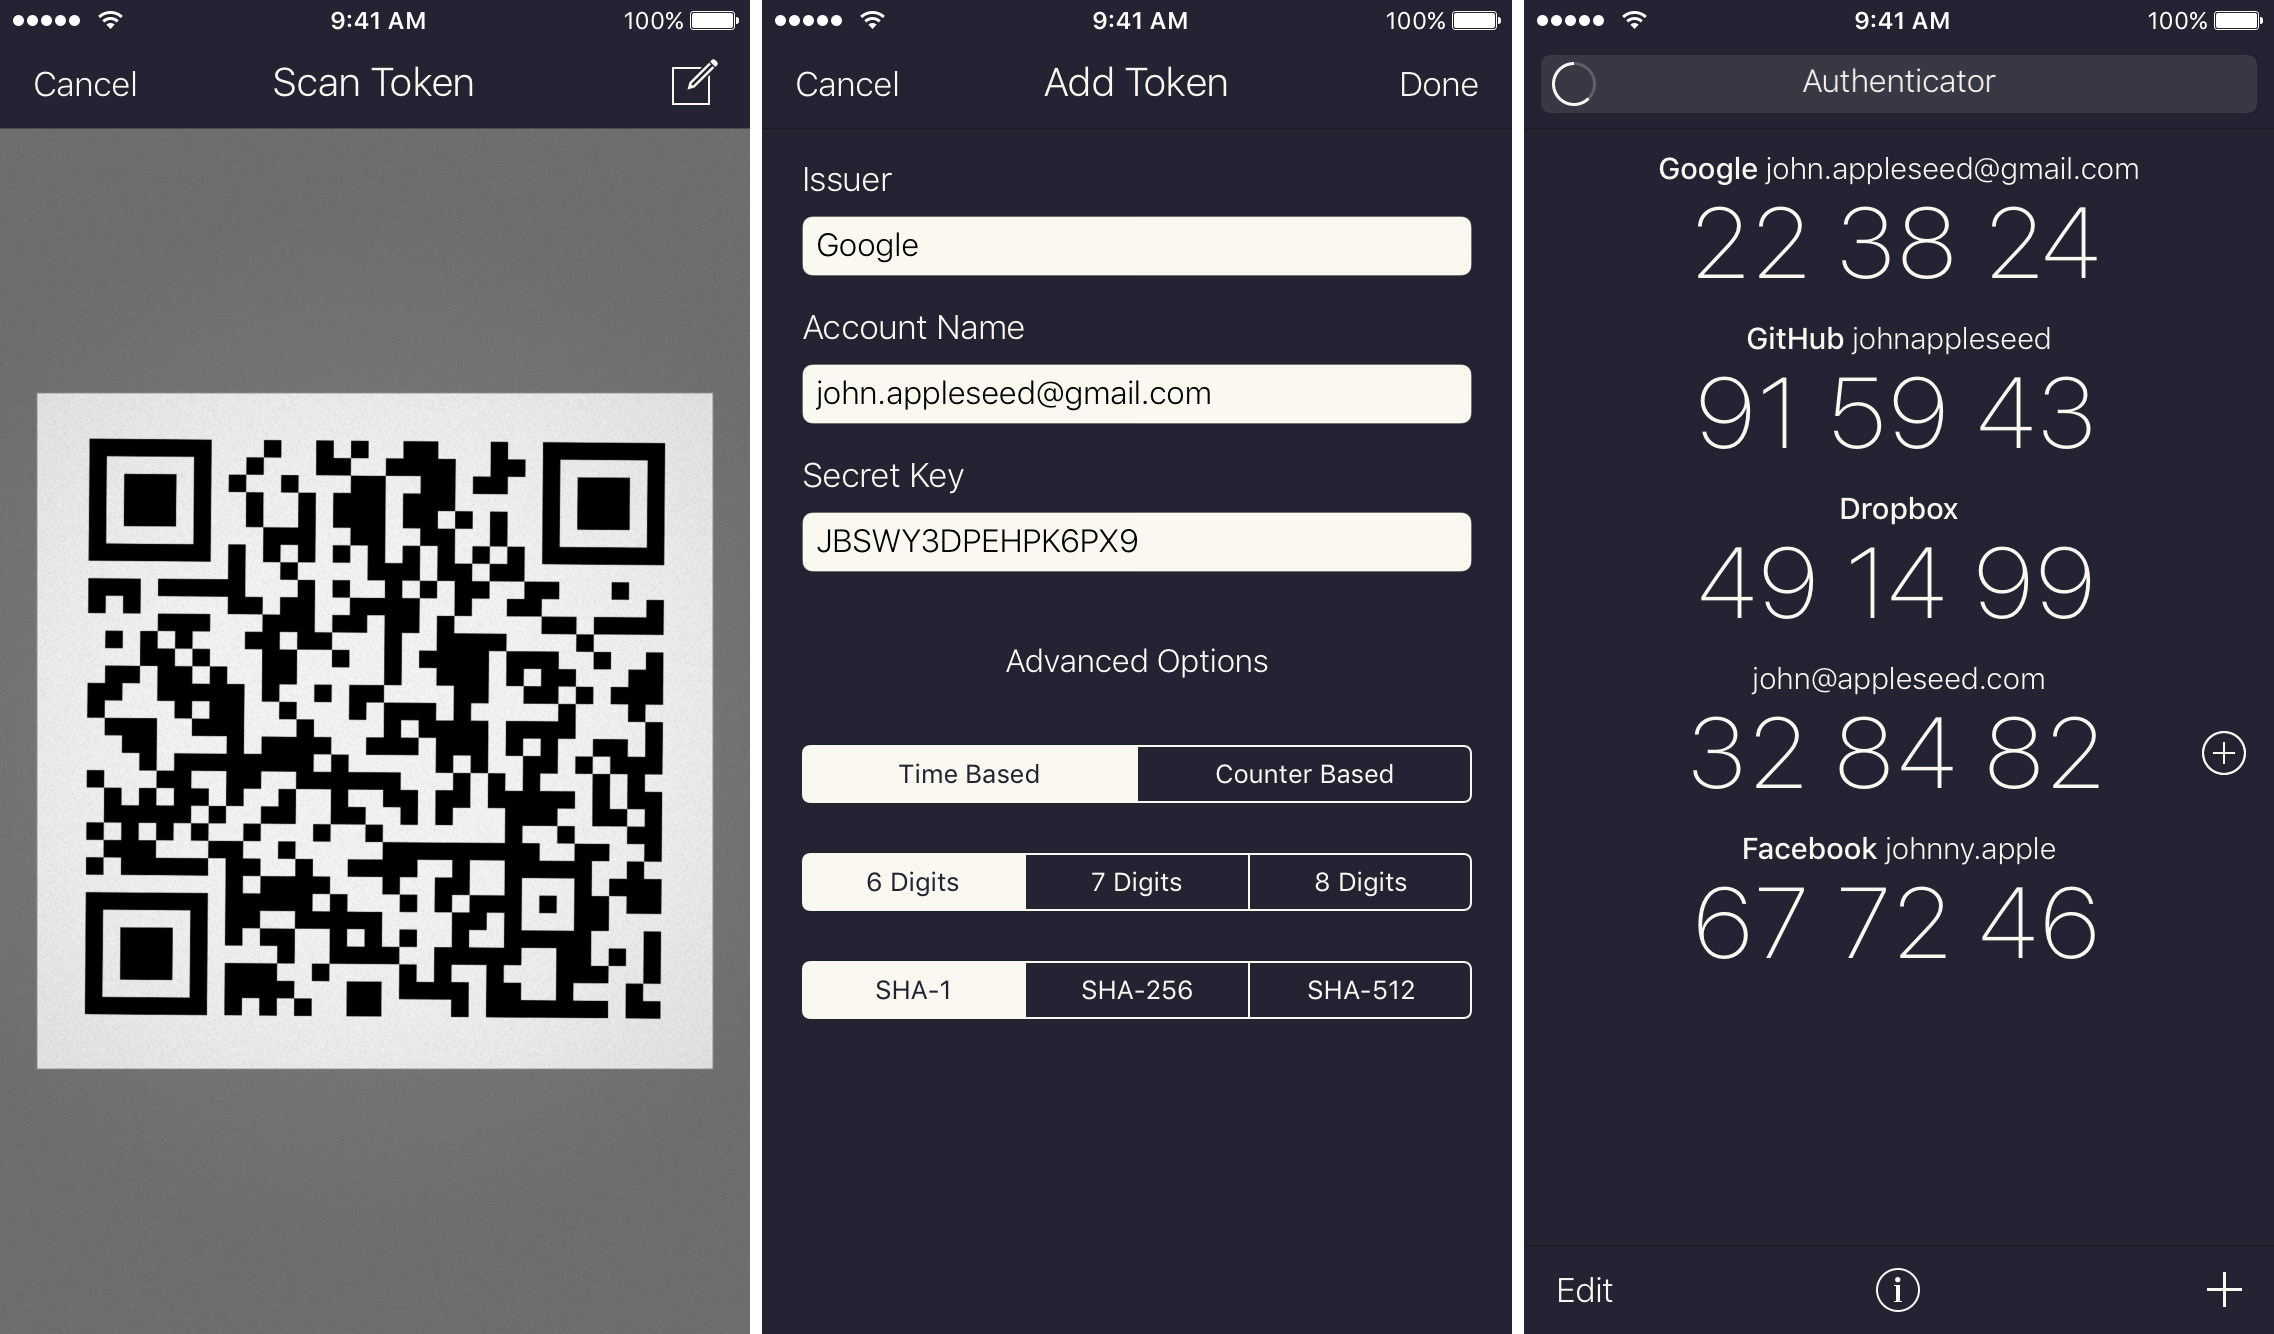The height and width of the screenshot is (1334, 2274).
Task: Select Time Based token toggle
Action: [x=967, y=773]
